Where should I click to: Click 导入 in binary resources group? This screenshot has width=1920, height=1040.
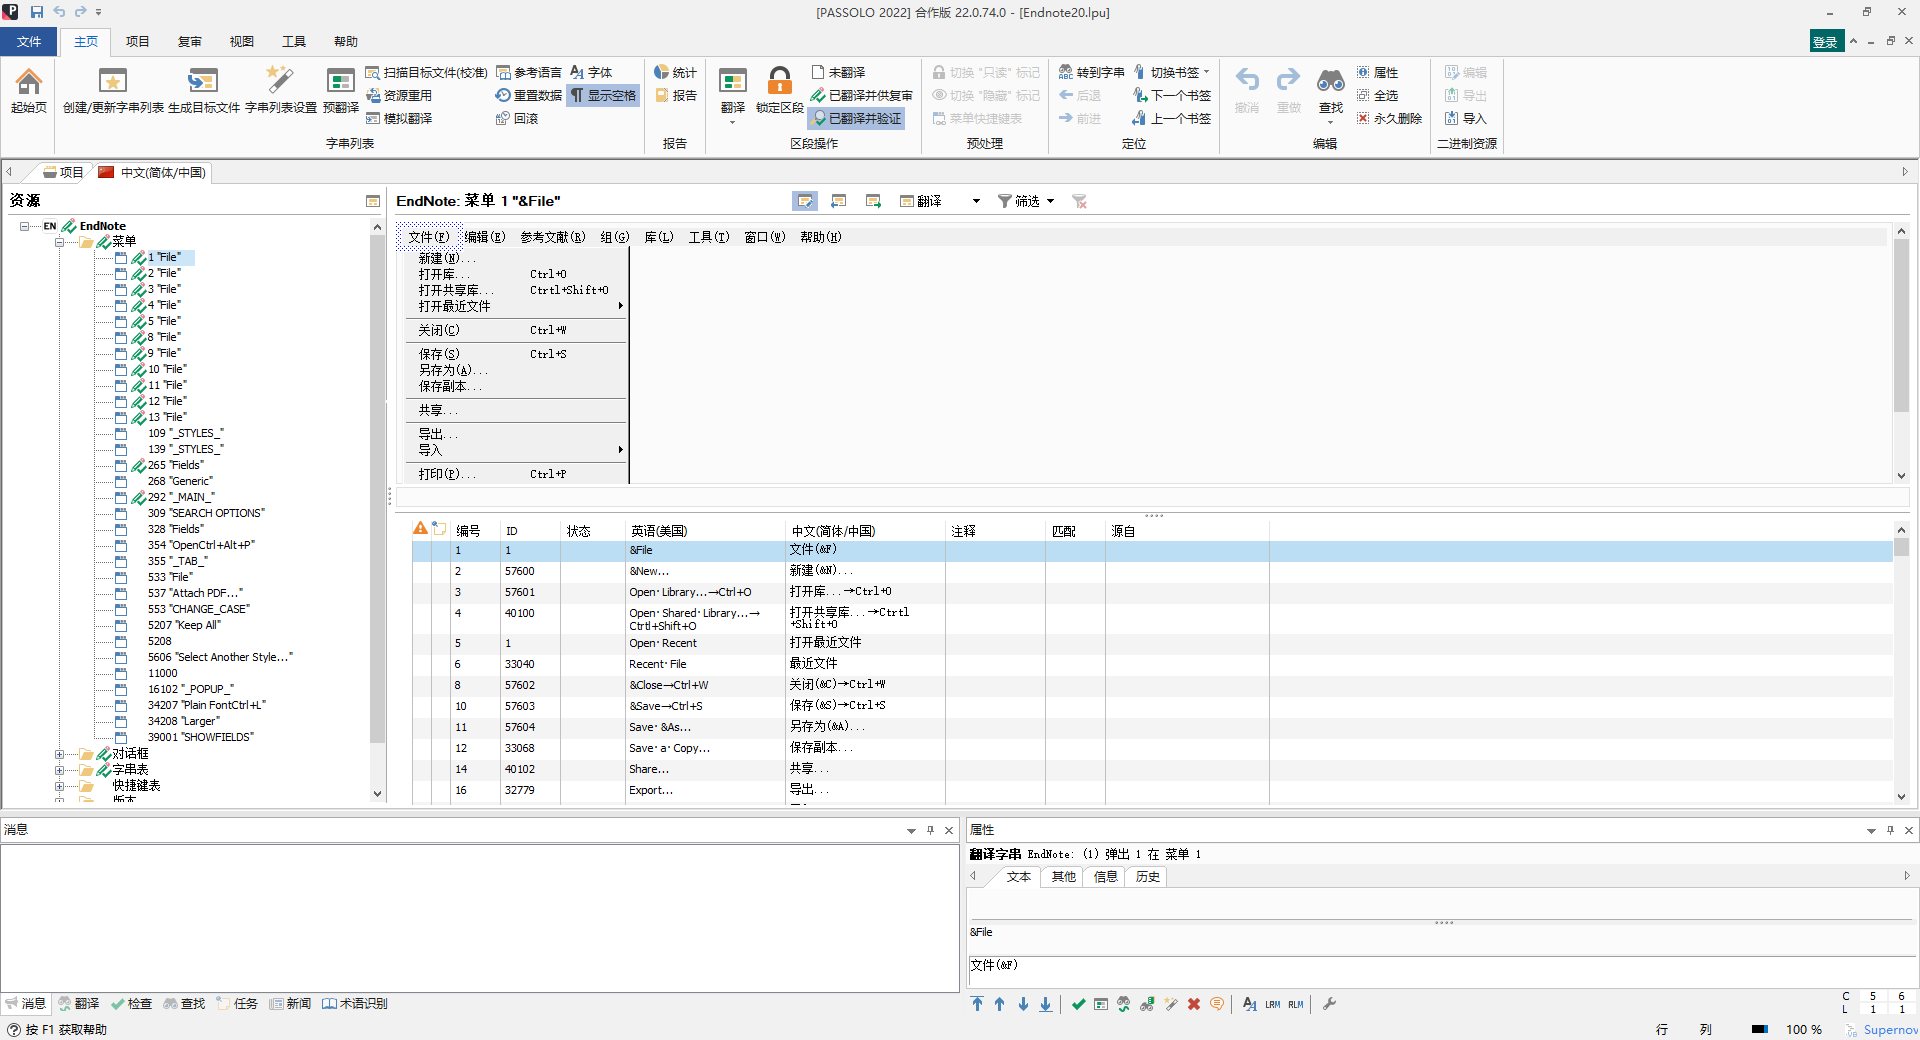(1465, 118)
